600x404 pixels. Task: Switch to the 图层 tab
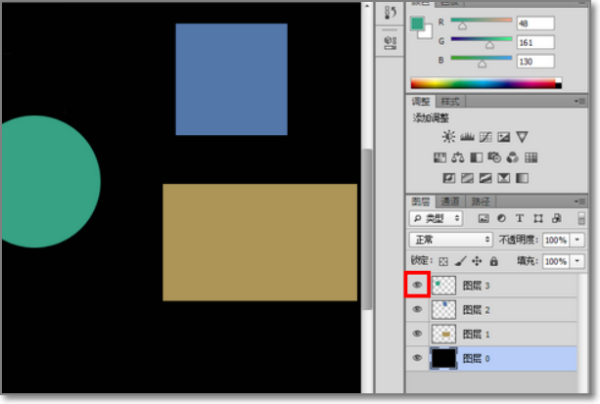421,201
